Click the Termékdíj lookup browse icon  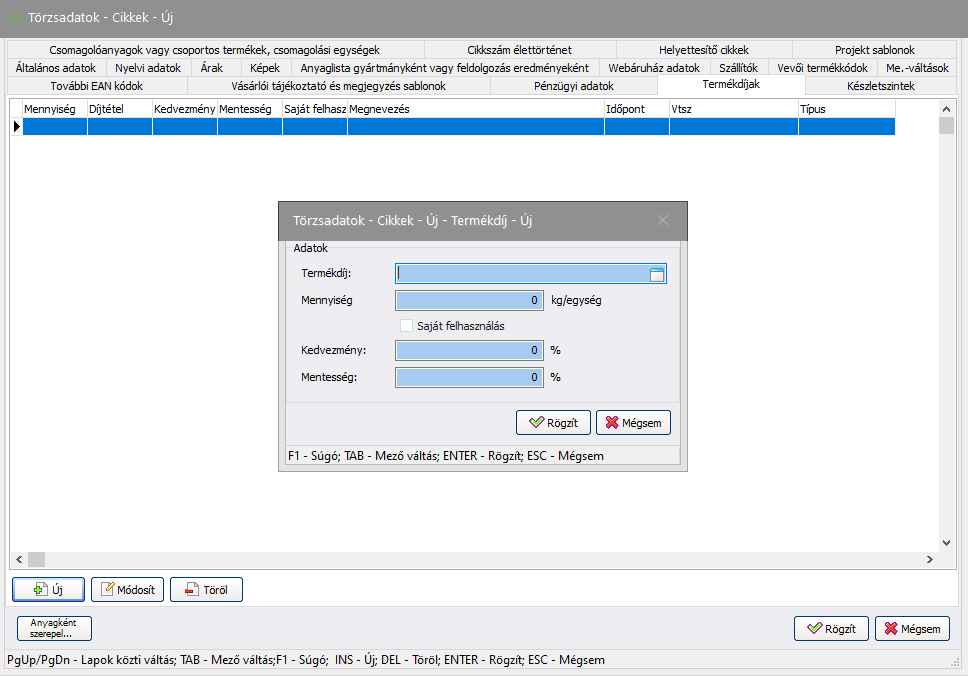(657, 275)
